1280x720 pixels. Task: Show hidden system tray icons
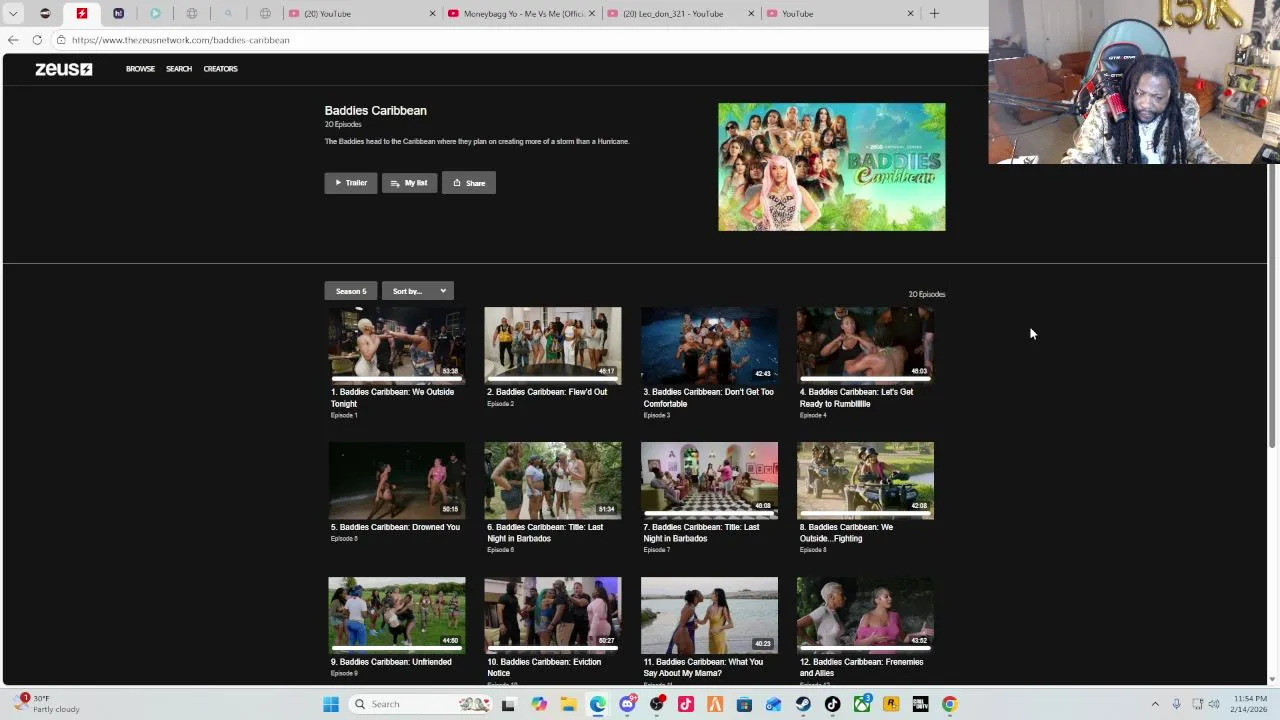pyautogui.click(x=1155, y=704)
